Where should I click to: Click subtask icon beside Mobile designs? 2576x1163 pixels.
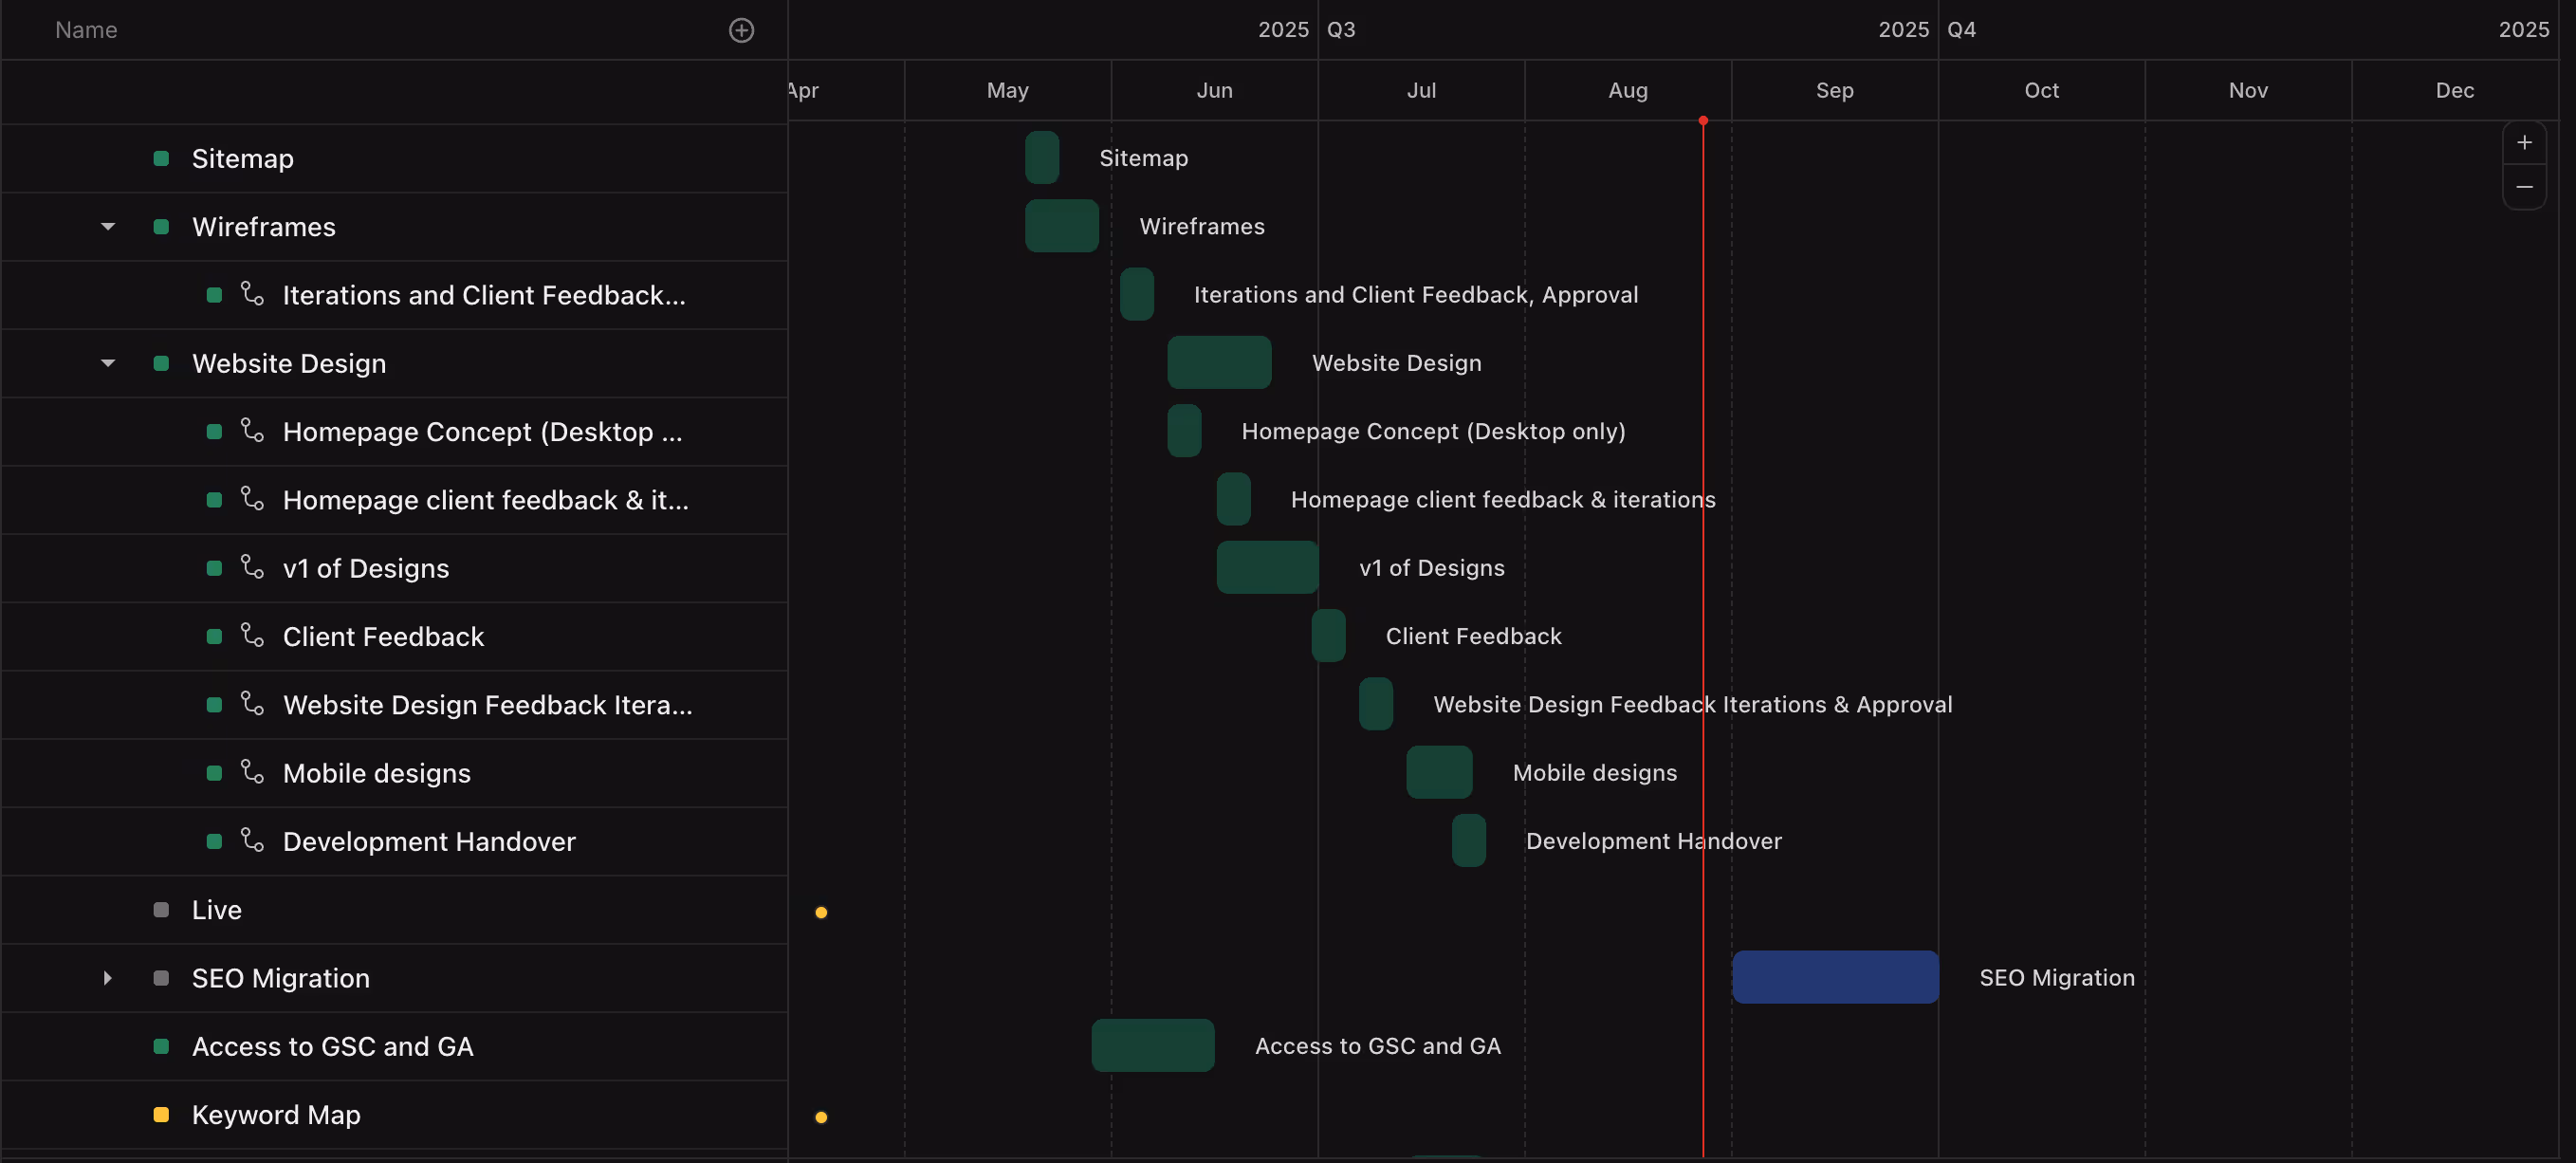252,773
